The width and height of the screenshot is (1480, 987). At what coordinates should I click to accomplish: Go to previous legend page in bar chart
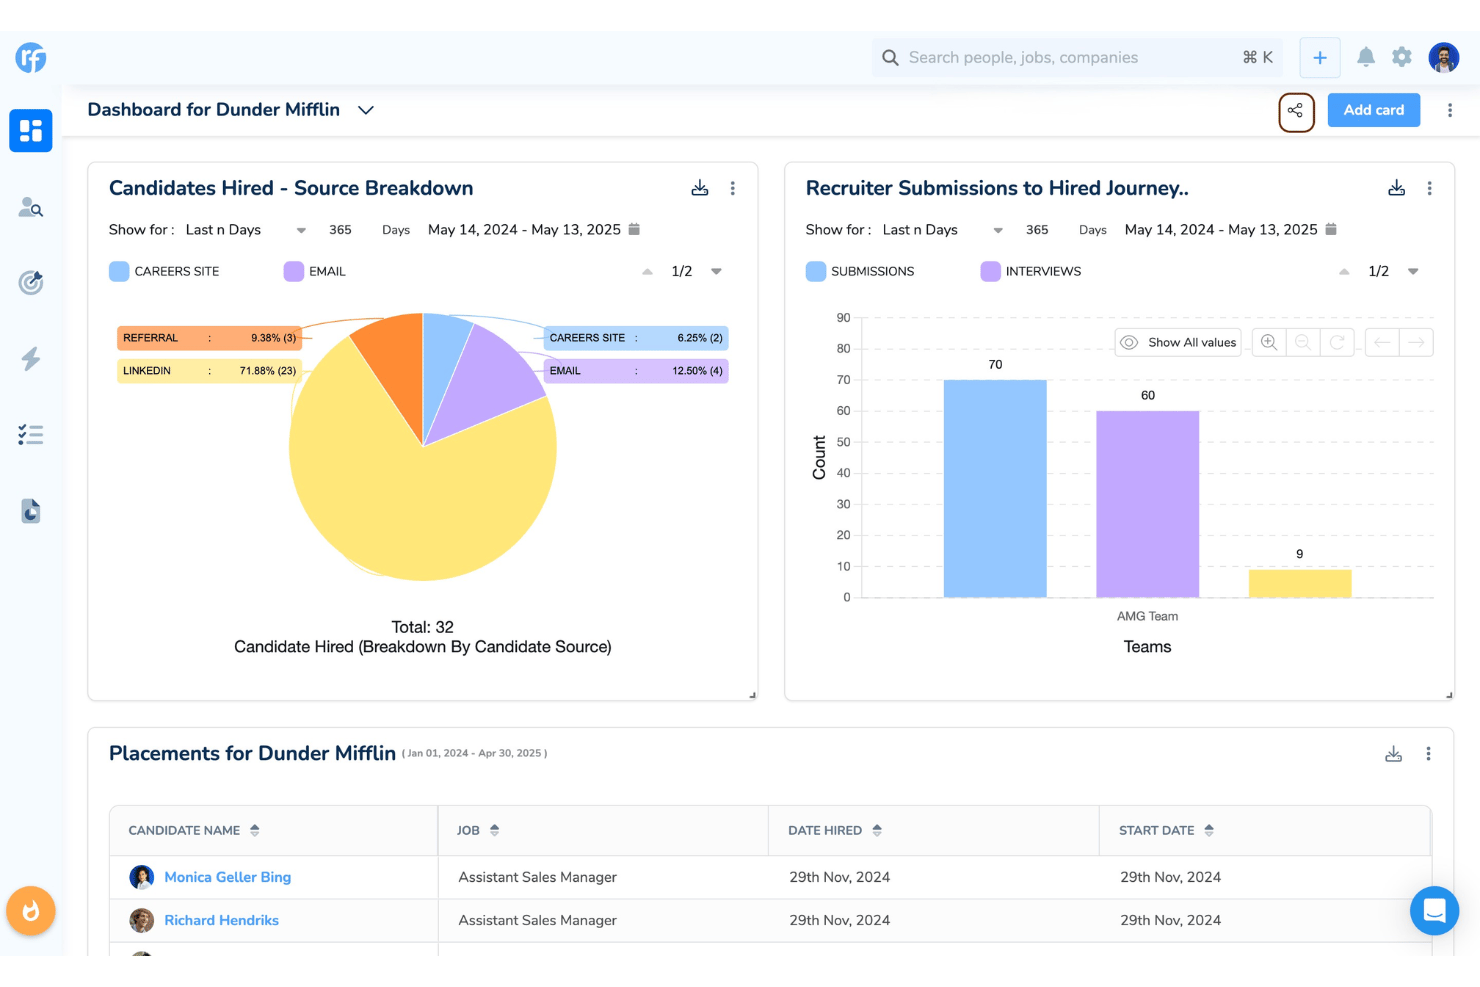1344,271
